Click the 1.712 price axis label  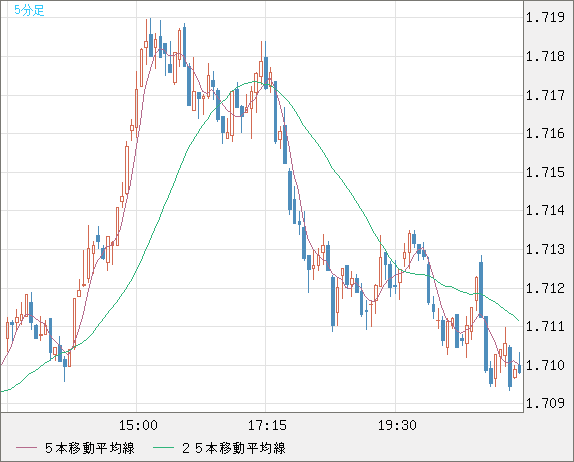click(x=545, y=288)
